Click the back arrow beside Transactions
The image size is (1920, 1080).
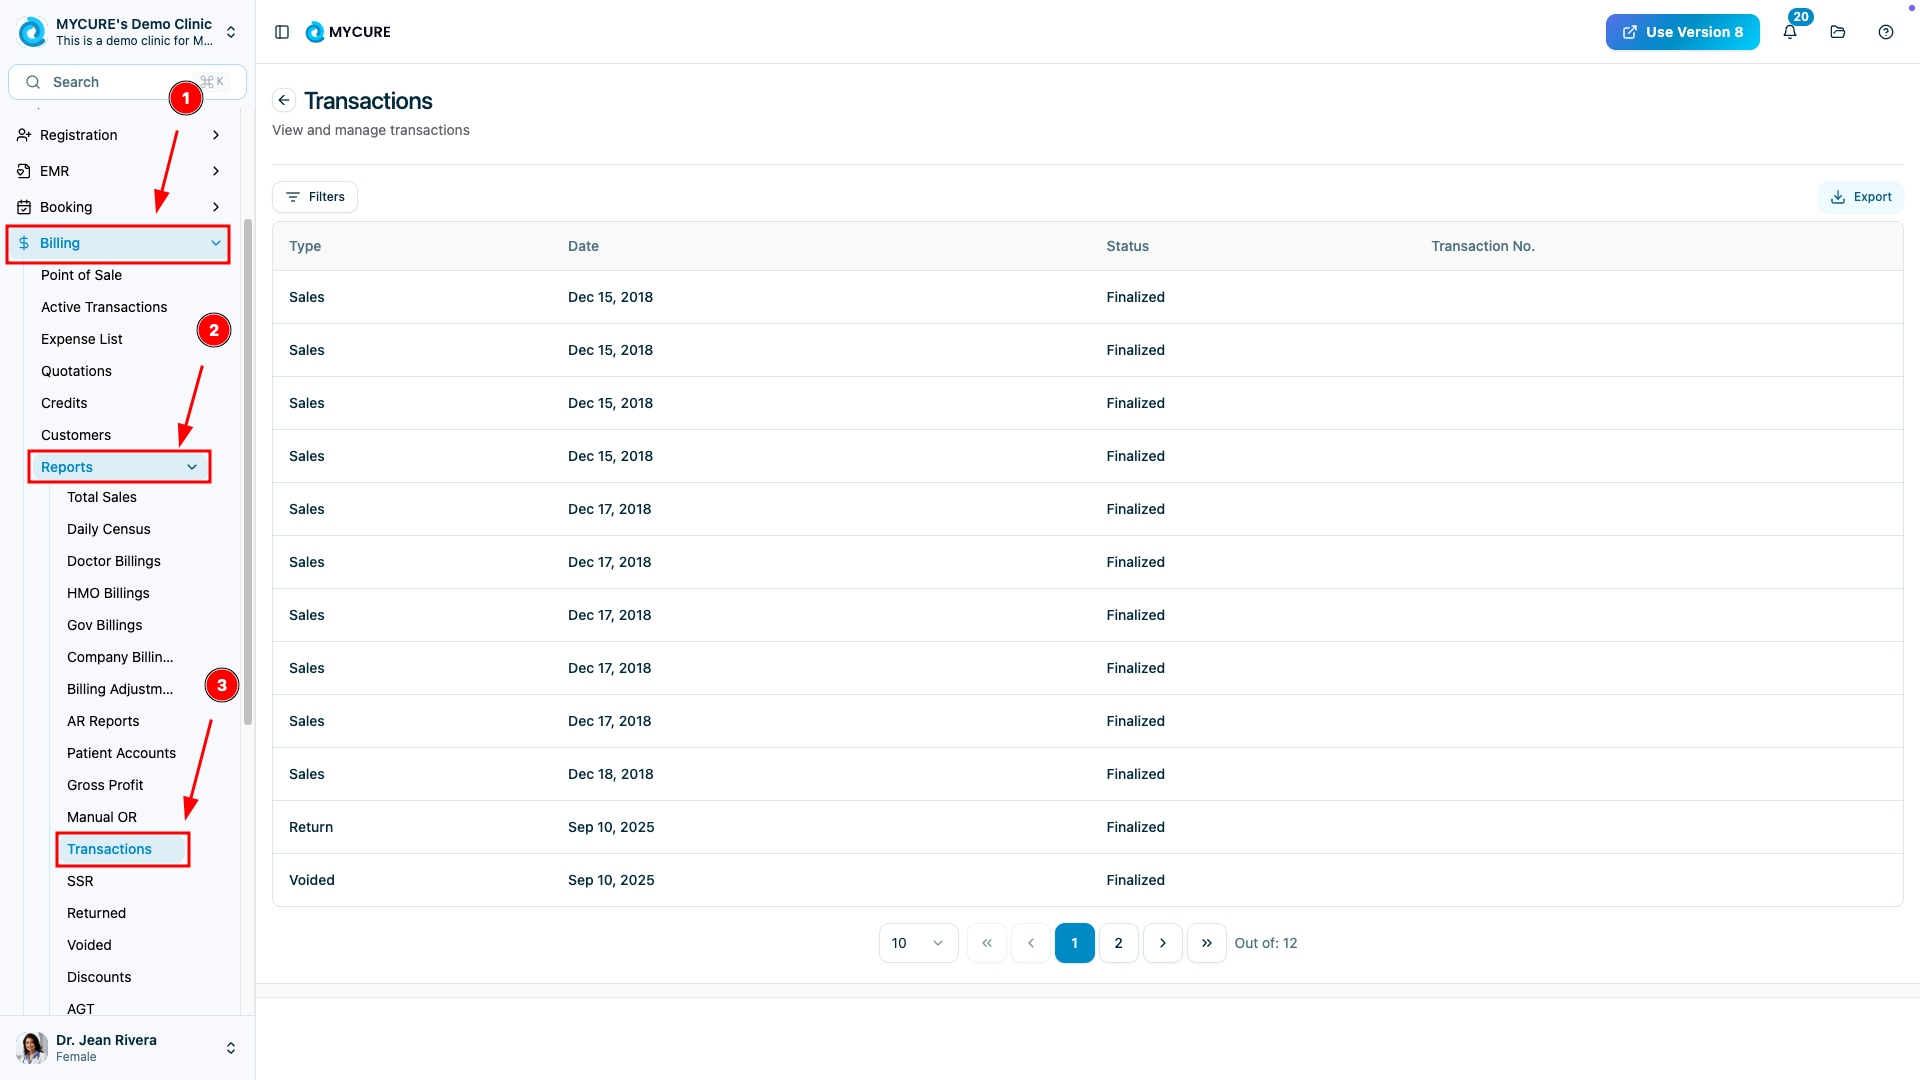[x=284, y=100]
